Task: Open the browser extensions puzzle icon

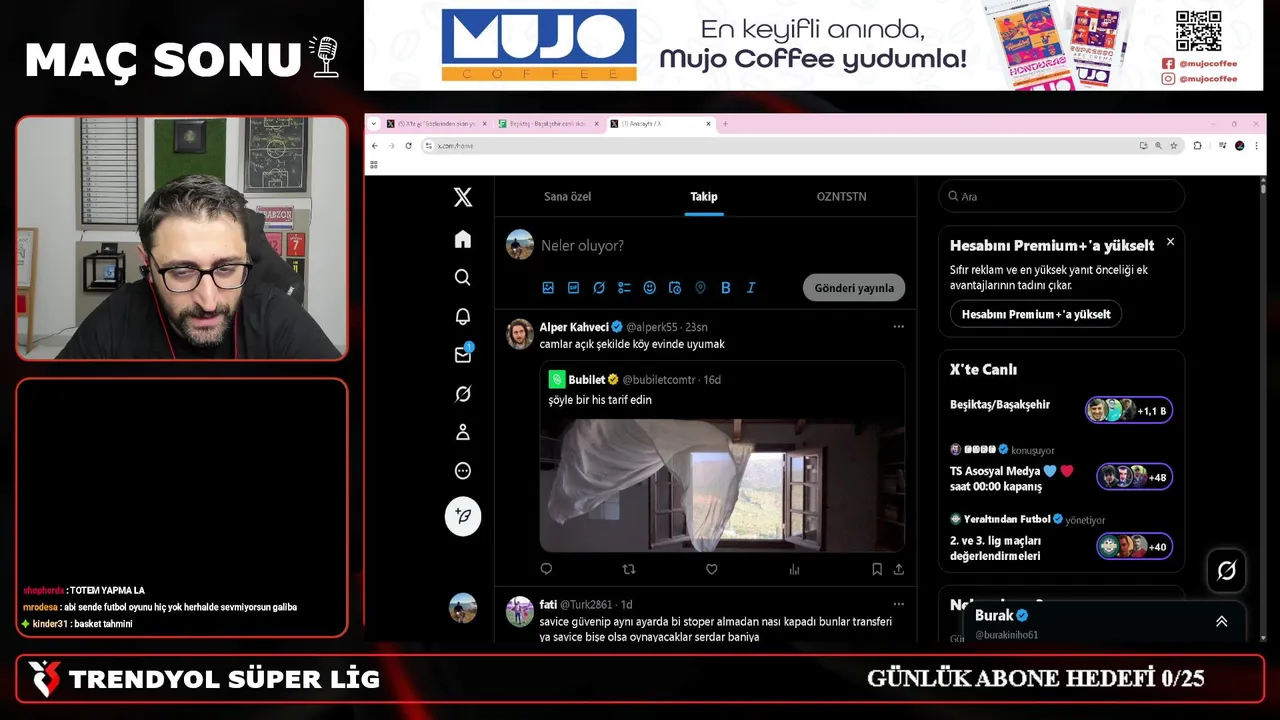Action: [x=1197, y=146]
